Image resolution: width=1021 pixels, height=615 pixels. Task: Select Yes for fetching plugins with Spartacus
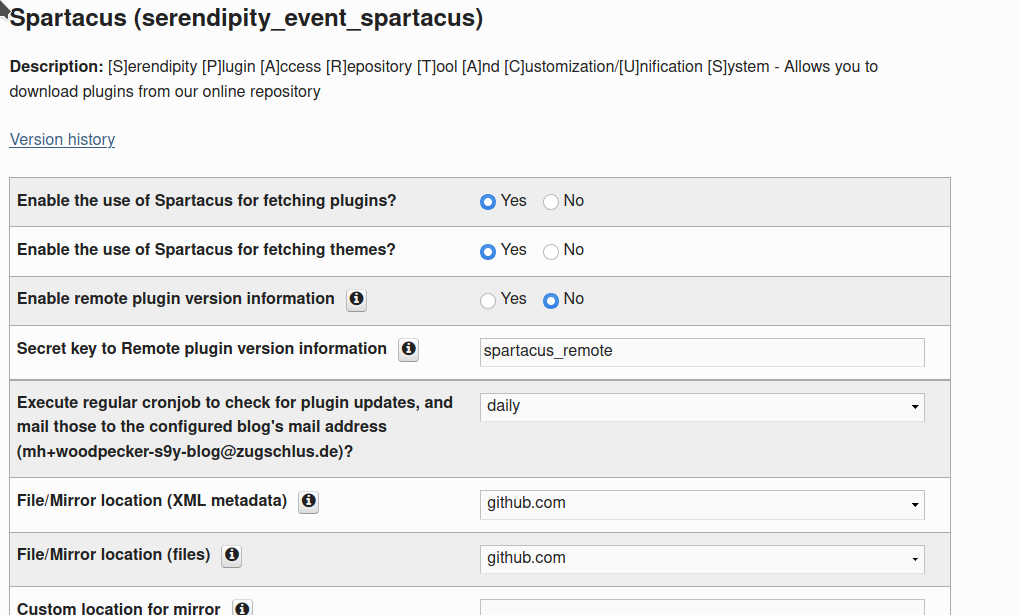coord(488,202)
